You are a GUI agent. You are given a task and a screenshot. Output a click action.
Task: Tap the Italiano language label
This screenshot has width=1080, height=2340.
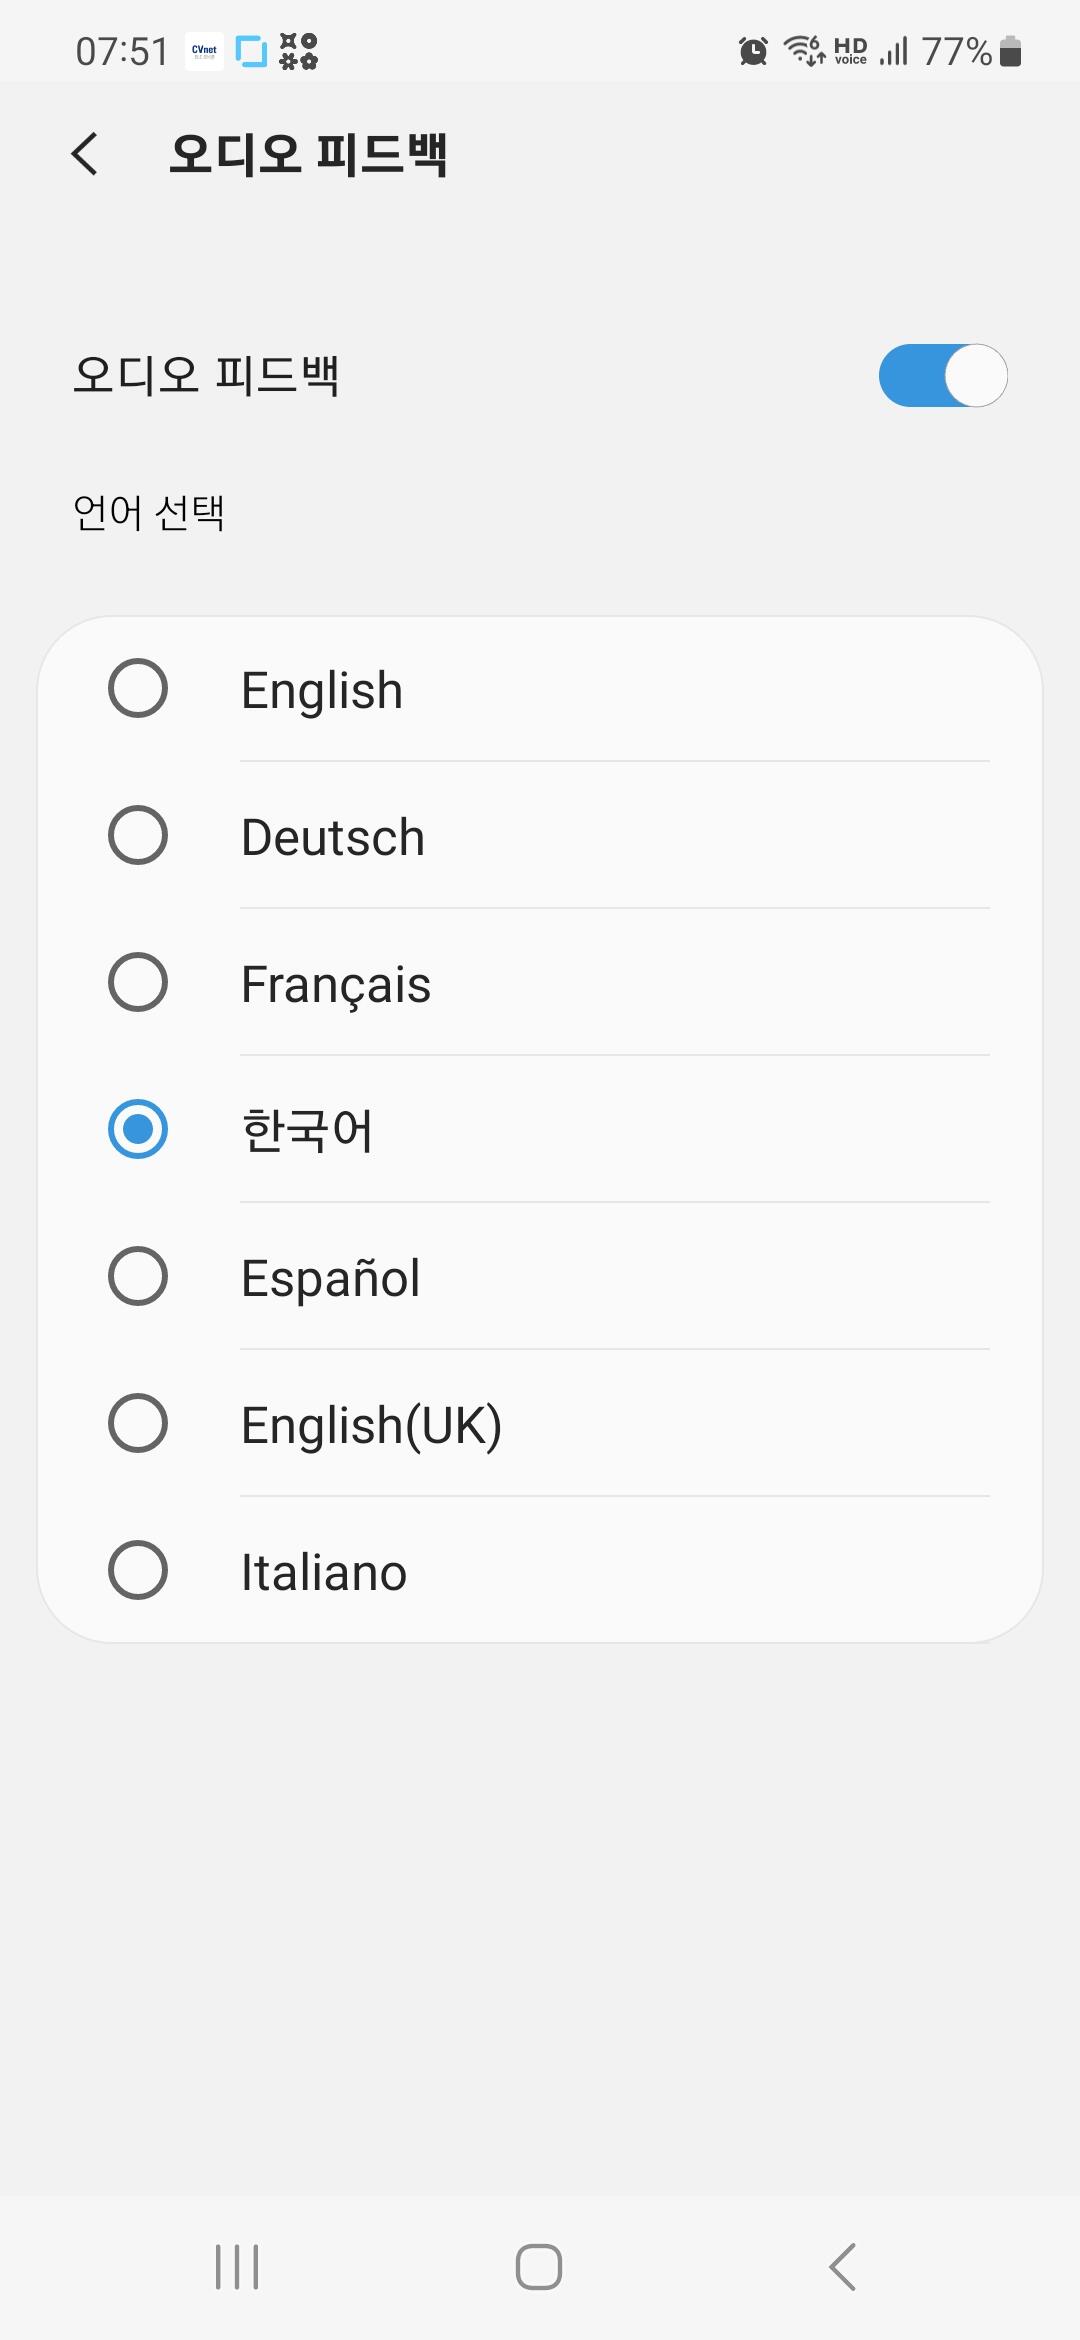(324, 1573)
